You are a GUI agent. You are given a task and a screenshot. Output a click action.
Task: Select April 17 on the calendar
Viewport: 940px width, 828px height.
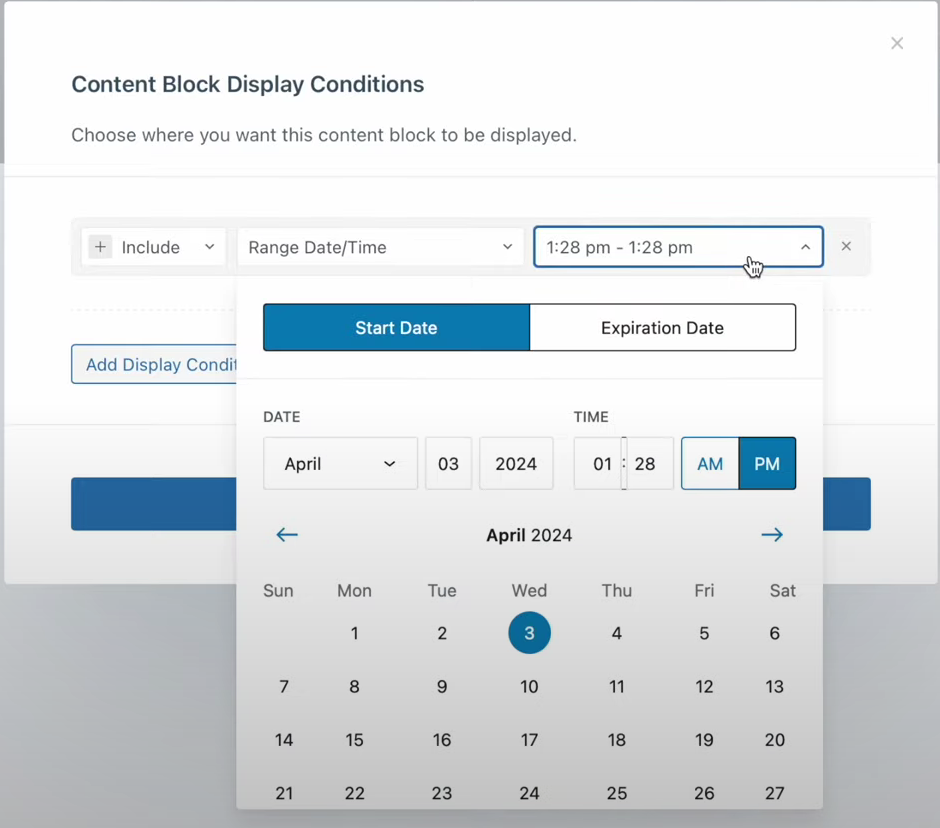[x=529, y=740]
